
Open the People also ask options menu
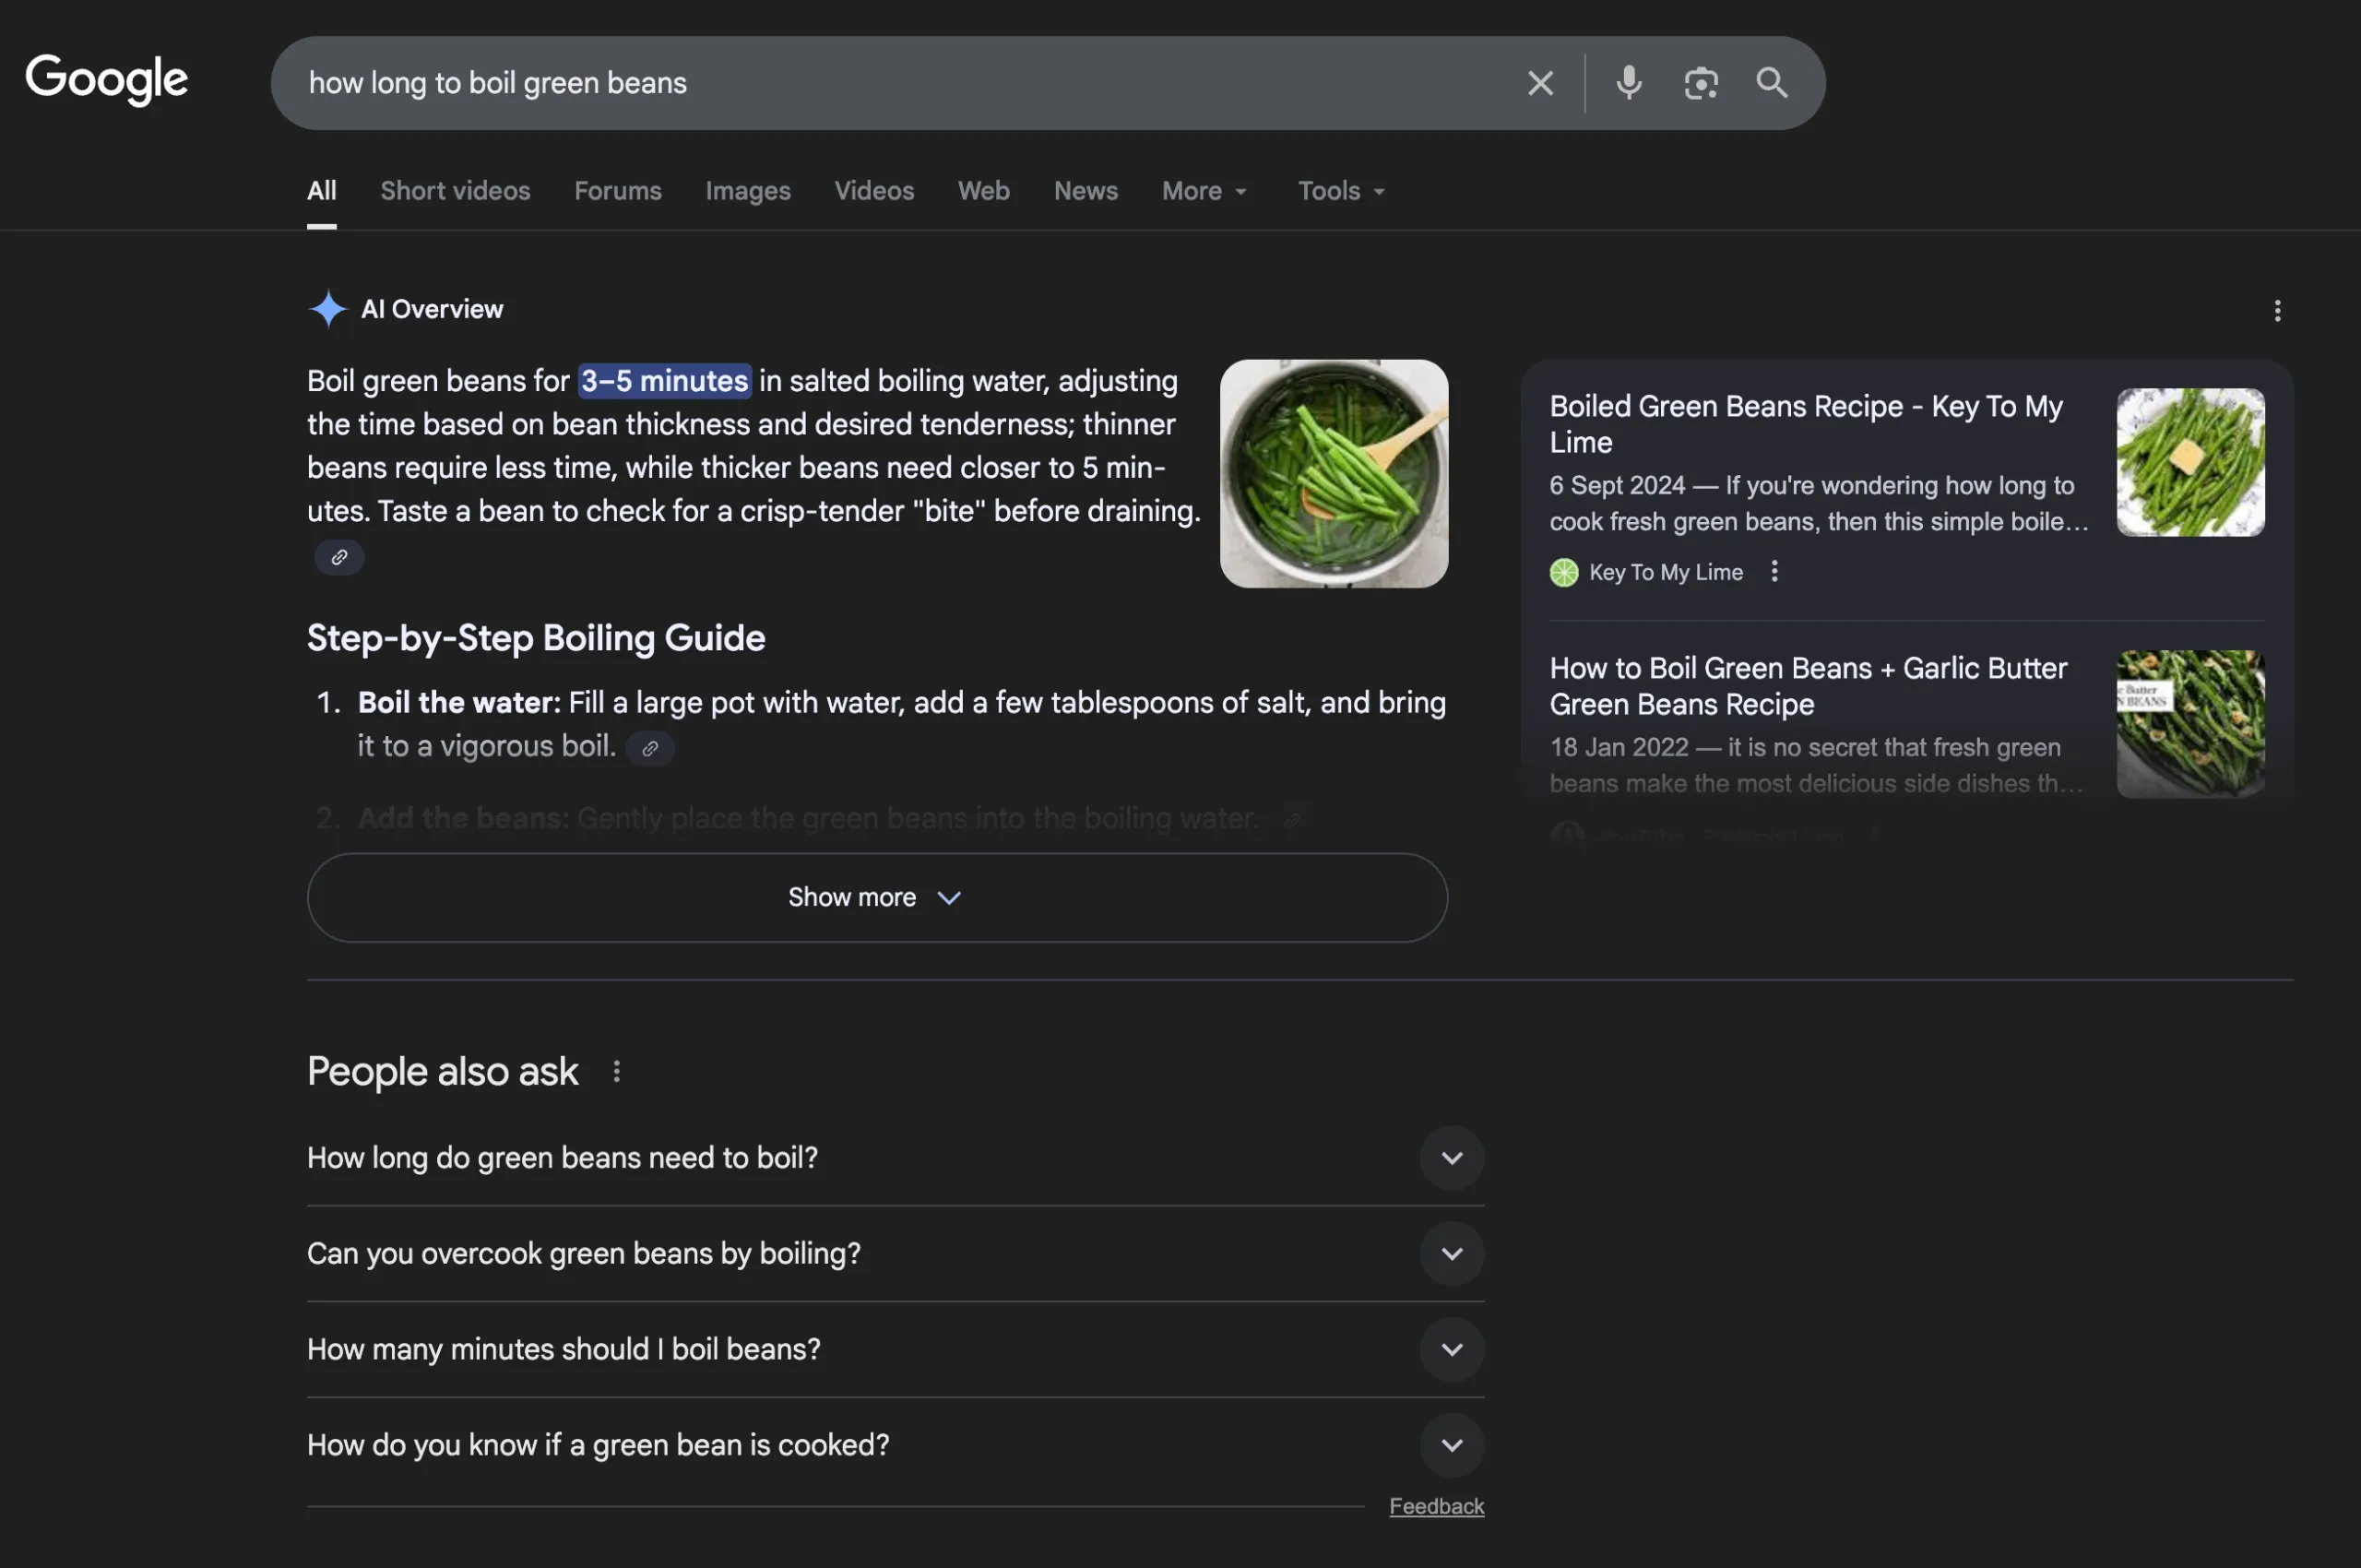point(616,1072)
